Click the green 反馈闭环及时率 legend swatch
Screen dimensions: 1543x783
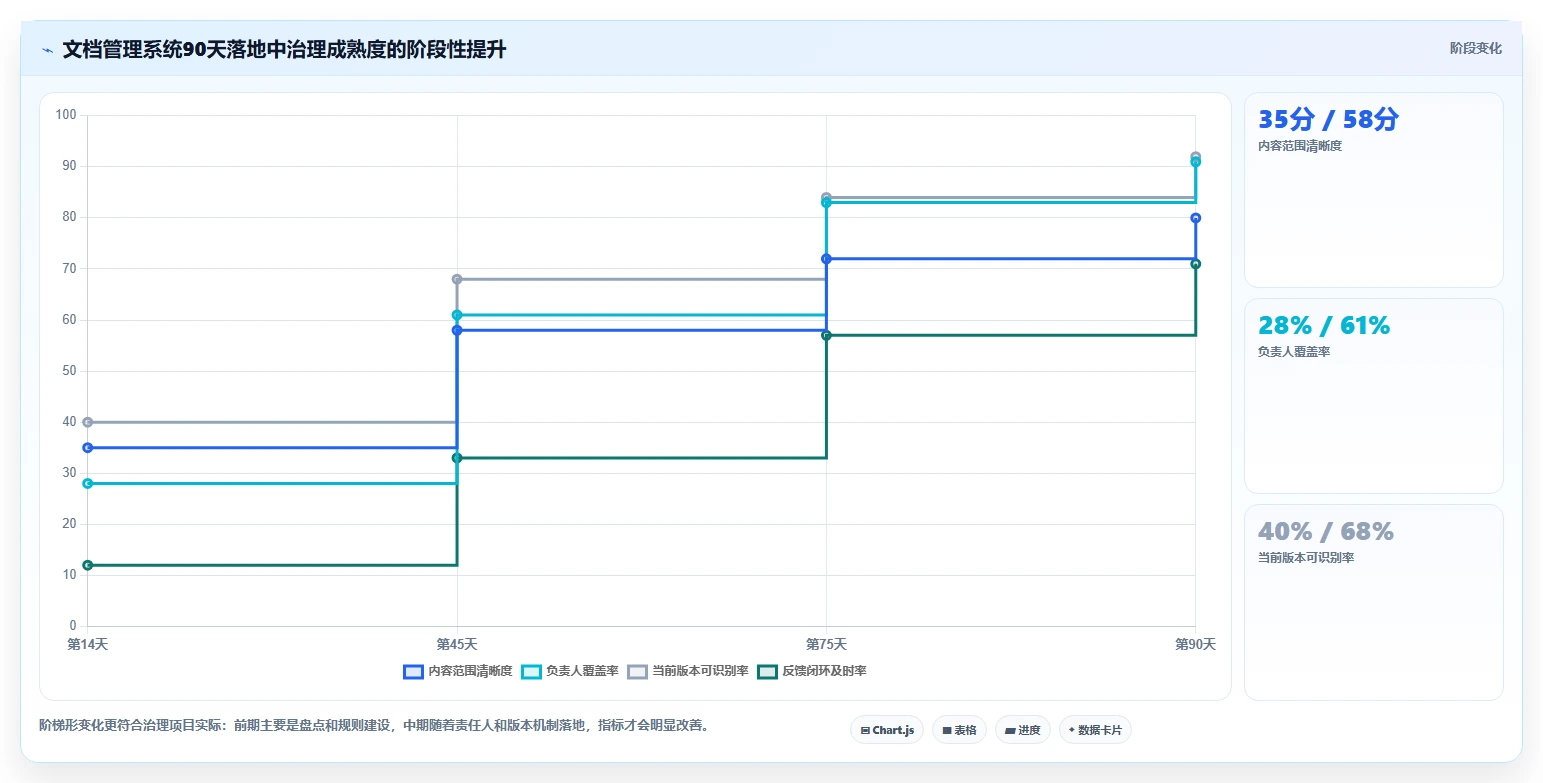point(768,671)
